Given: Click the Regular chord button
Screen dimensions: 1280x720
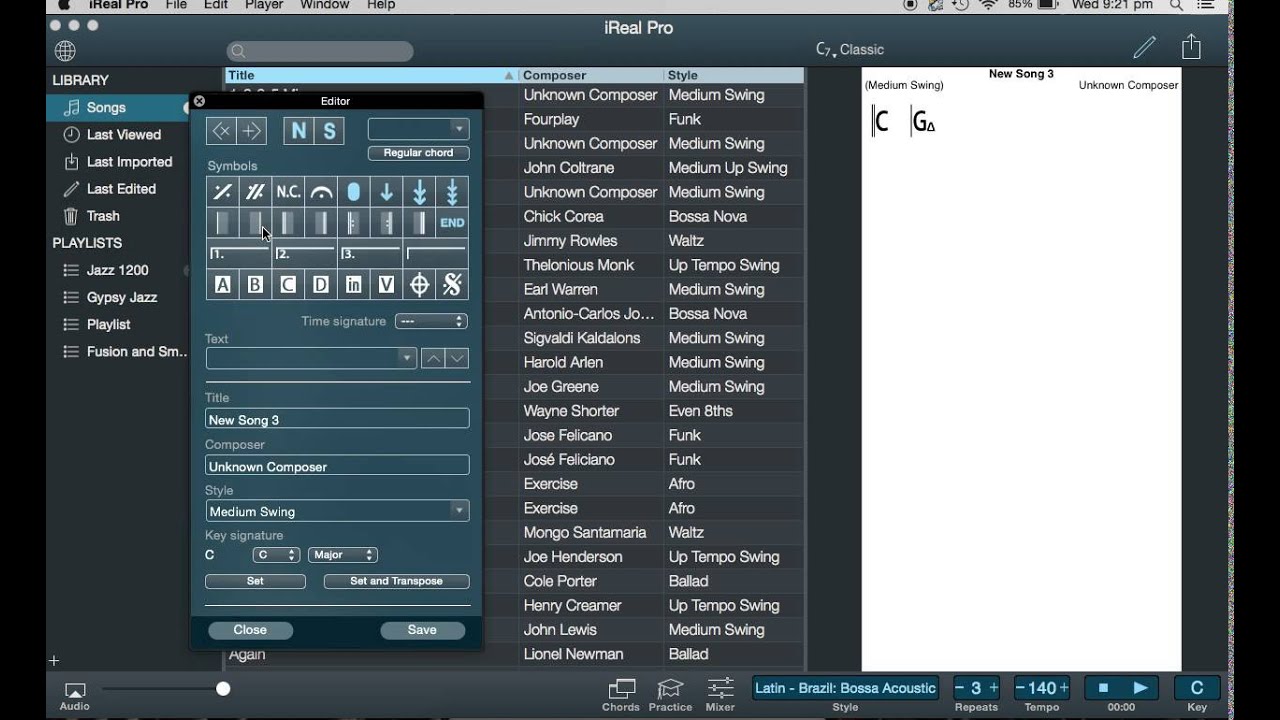Looking at the screenshot, I should point(418,153).
